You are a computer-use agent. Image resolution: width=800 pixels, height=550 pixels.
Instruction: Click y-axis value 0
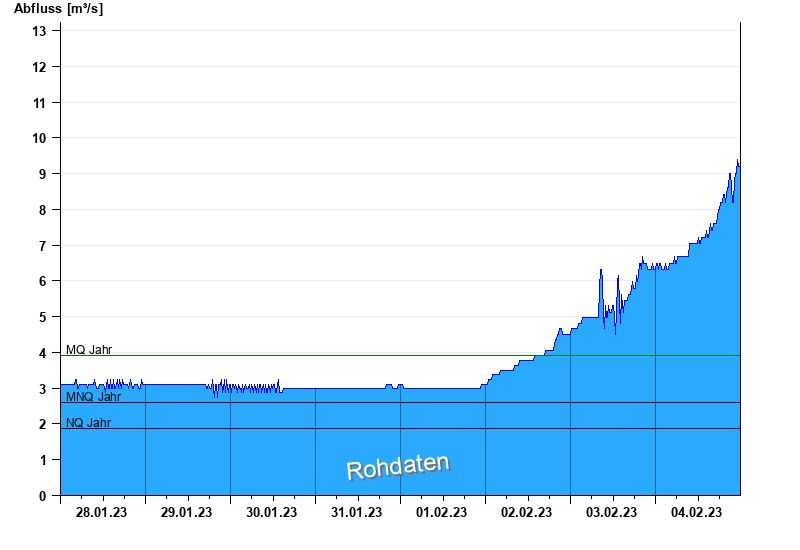[42, 496]
